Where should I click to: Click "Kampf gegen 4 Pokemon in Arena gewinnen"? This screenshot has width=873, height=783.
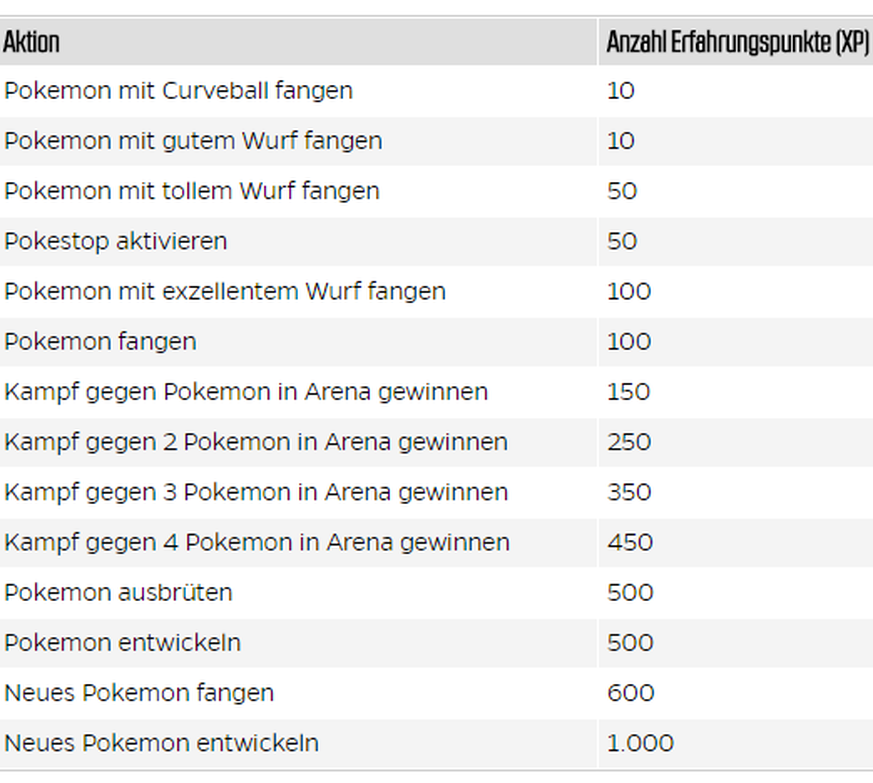point(257,542)
